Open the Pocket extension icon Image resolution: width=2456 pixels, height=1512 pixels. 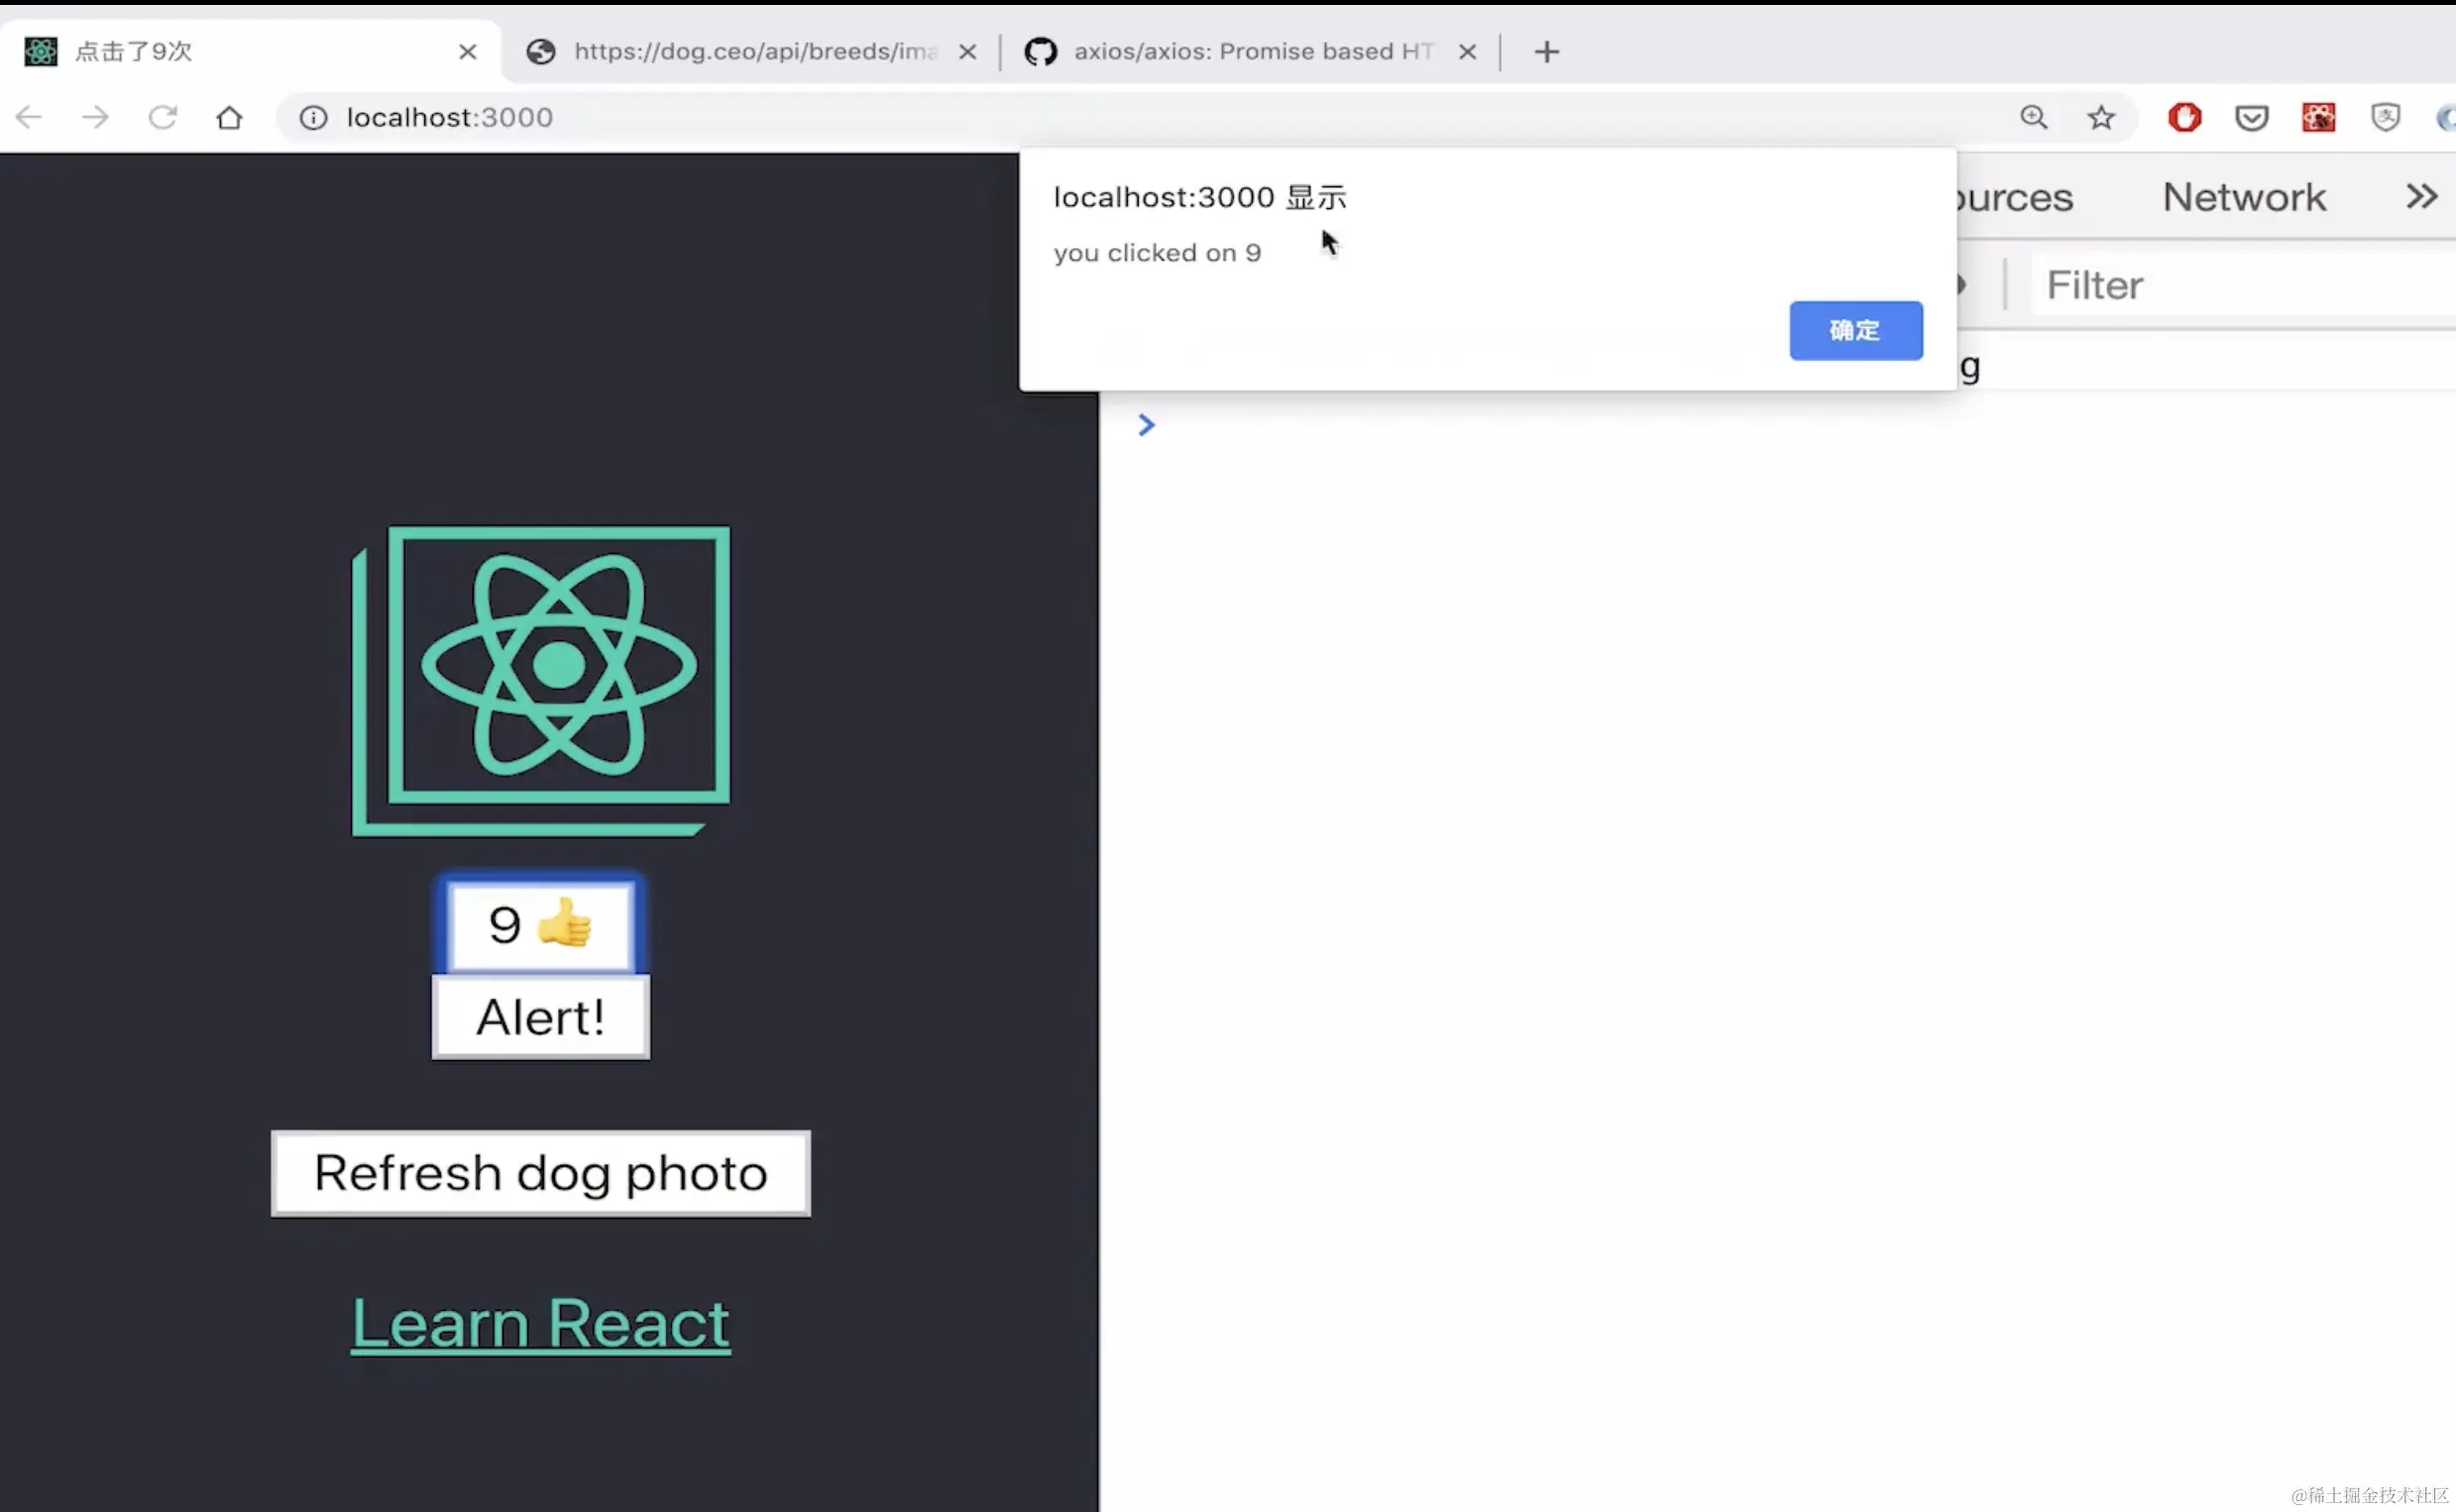point(2251,118)
